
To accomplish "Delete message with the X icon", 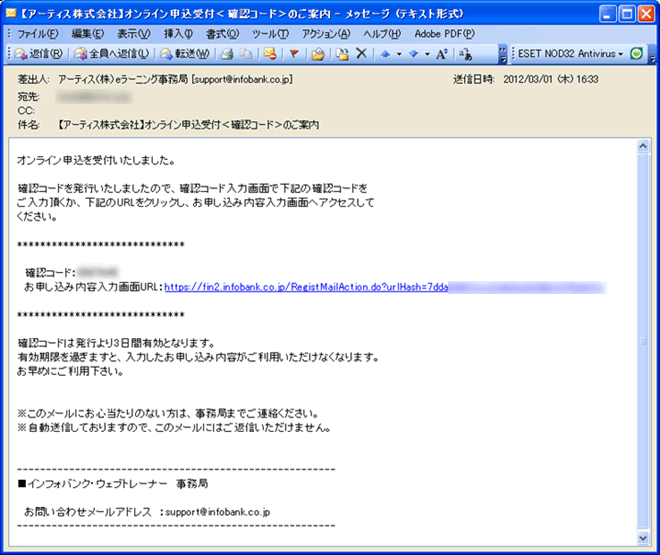I will [x=361, y=53].
